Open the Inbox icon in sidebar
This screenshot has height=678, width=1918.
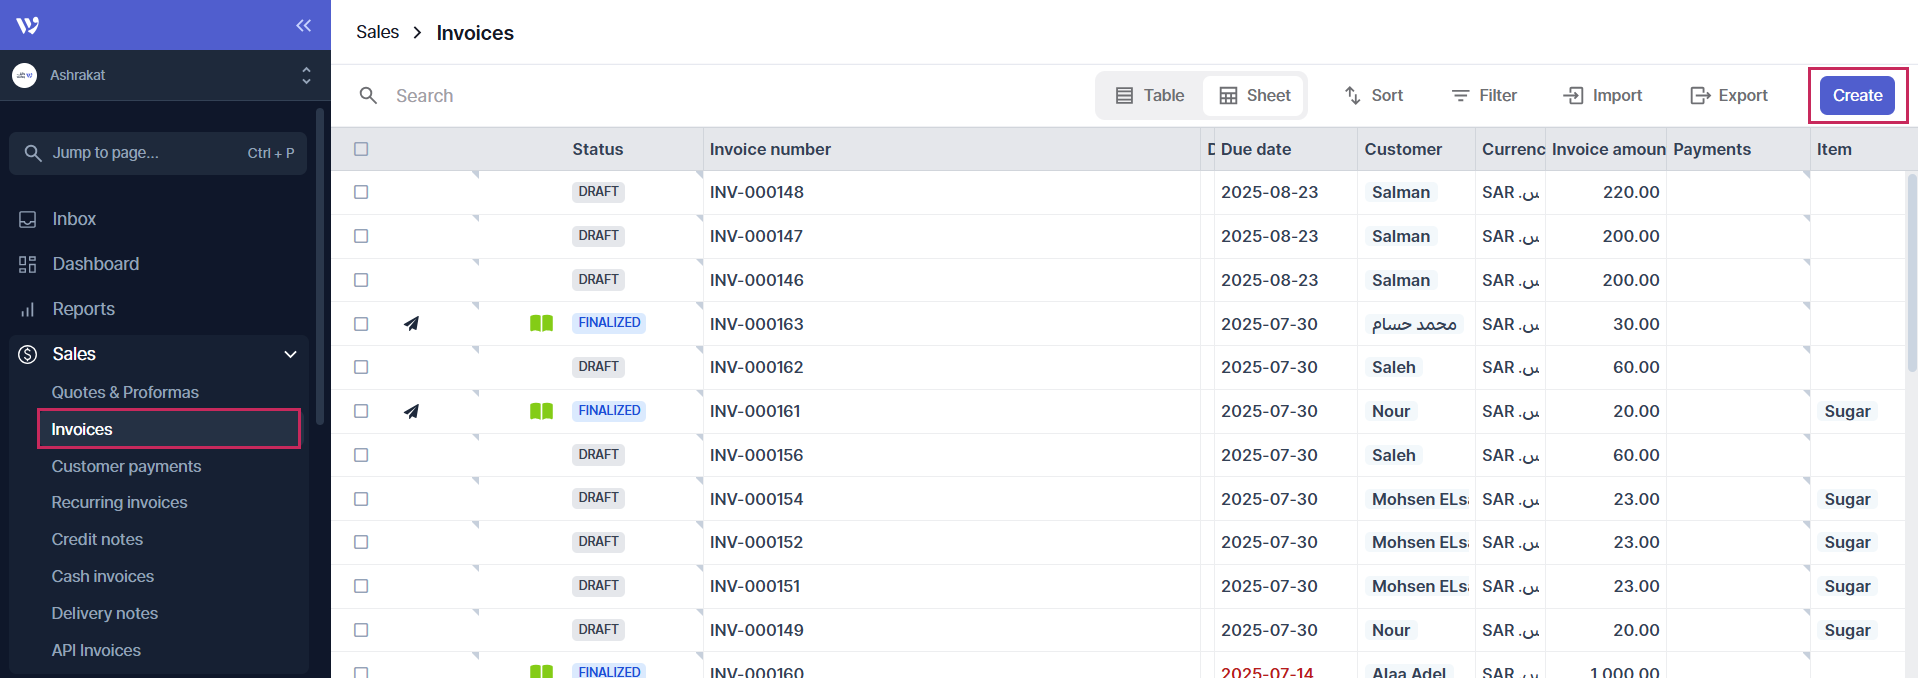(x=28, y=219)
